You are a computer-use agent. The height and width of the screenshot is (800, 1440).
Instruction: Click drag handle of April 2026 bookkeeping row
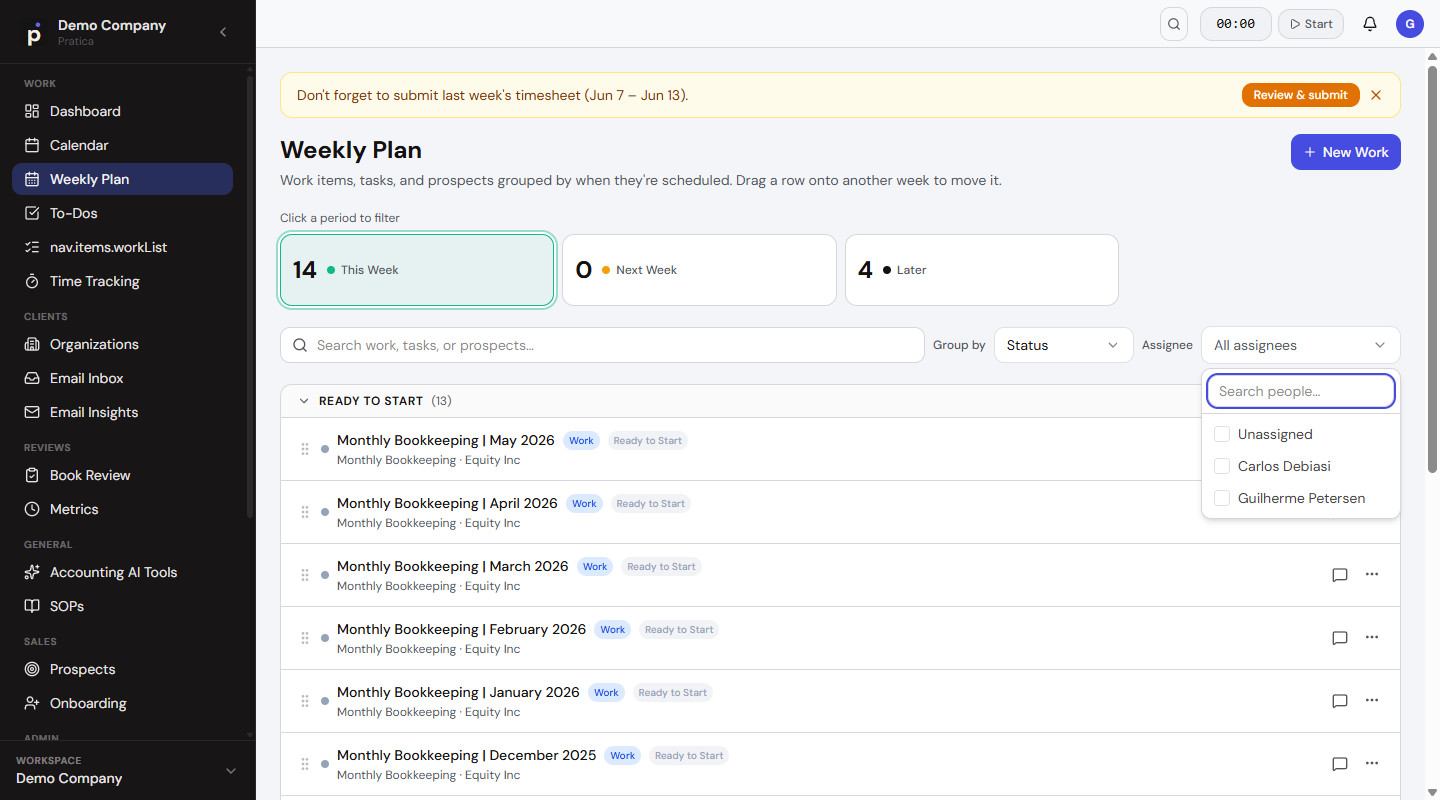pyautogui.click(x=305, y=512)
